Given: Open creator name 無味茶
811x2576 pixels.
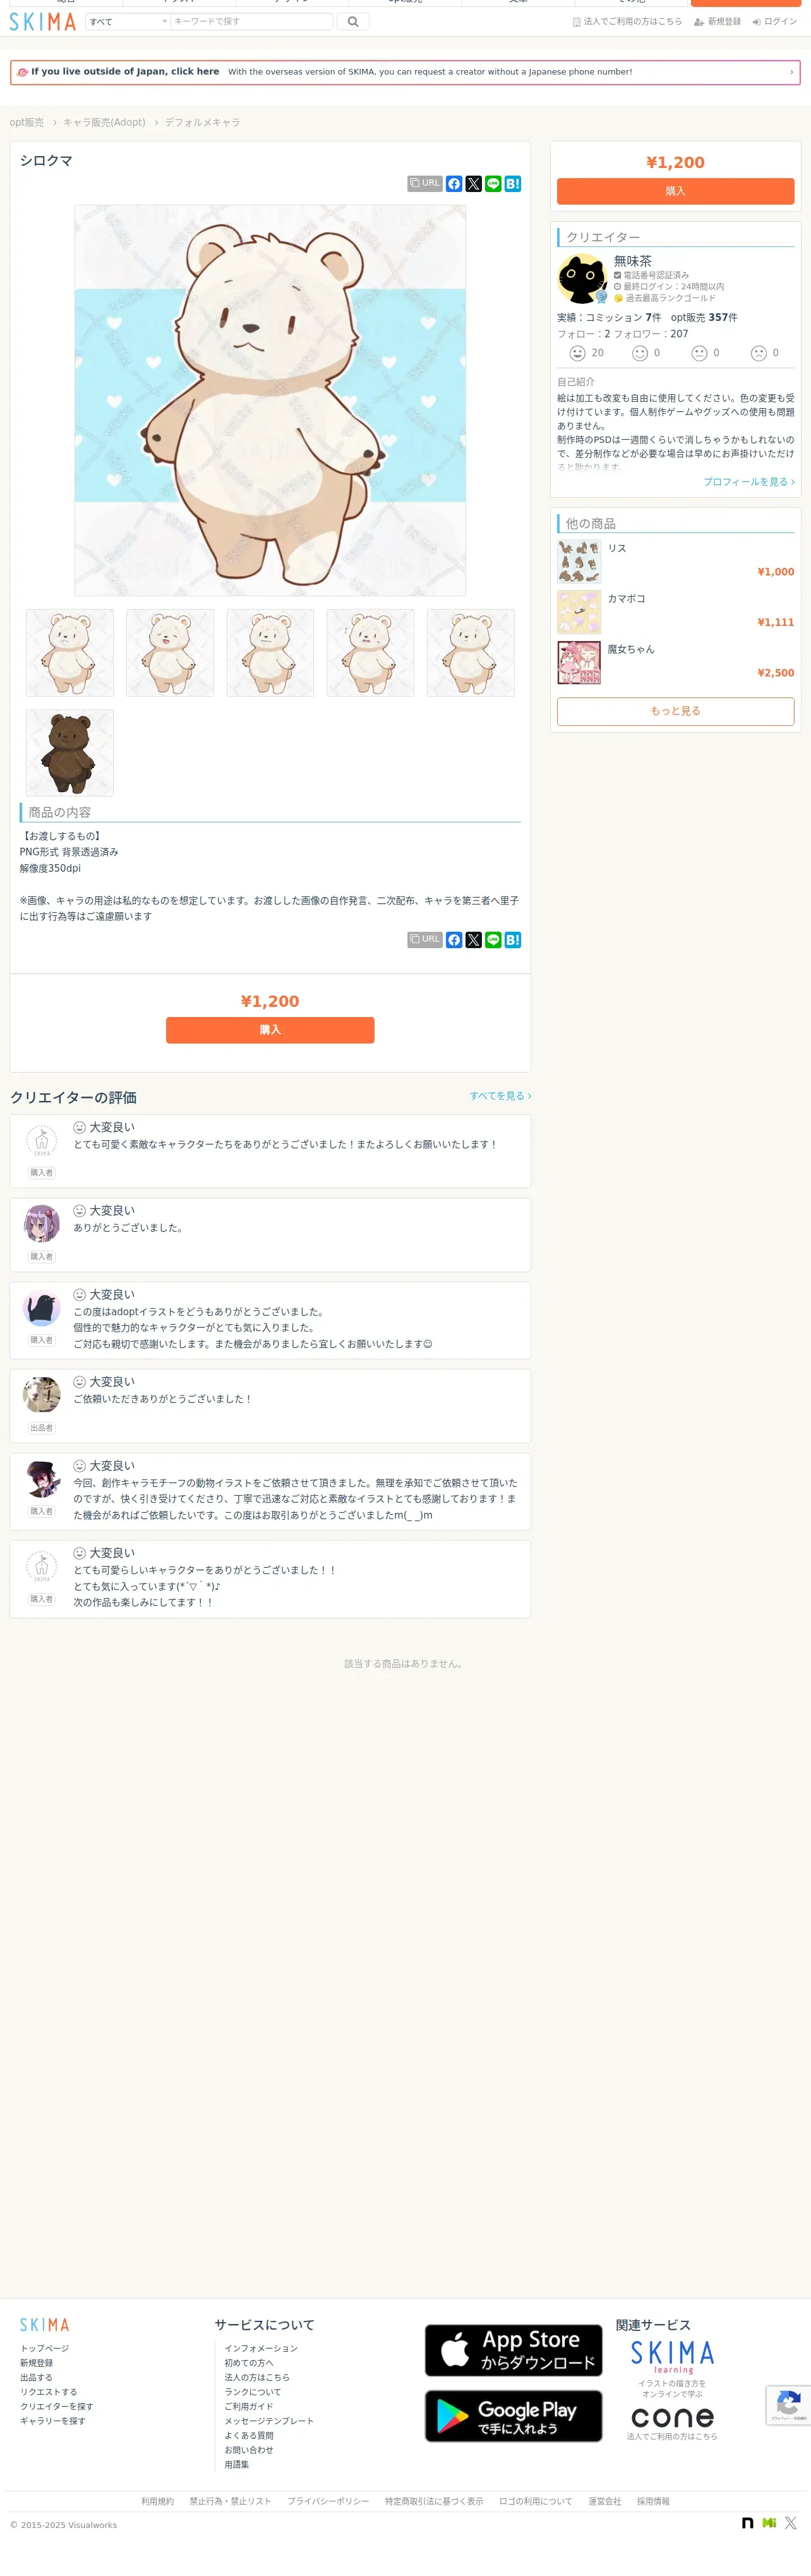Looking at the screenshot, I should point(632,261).
